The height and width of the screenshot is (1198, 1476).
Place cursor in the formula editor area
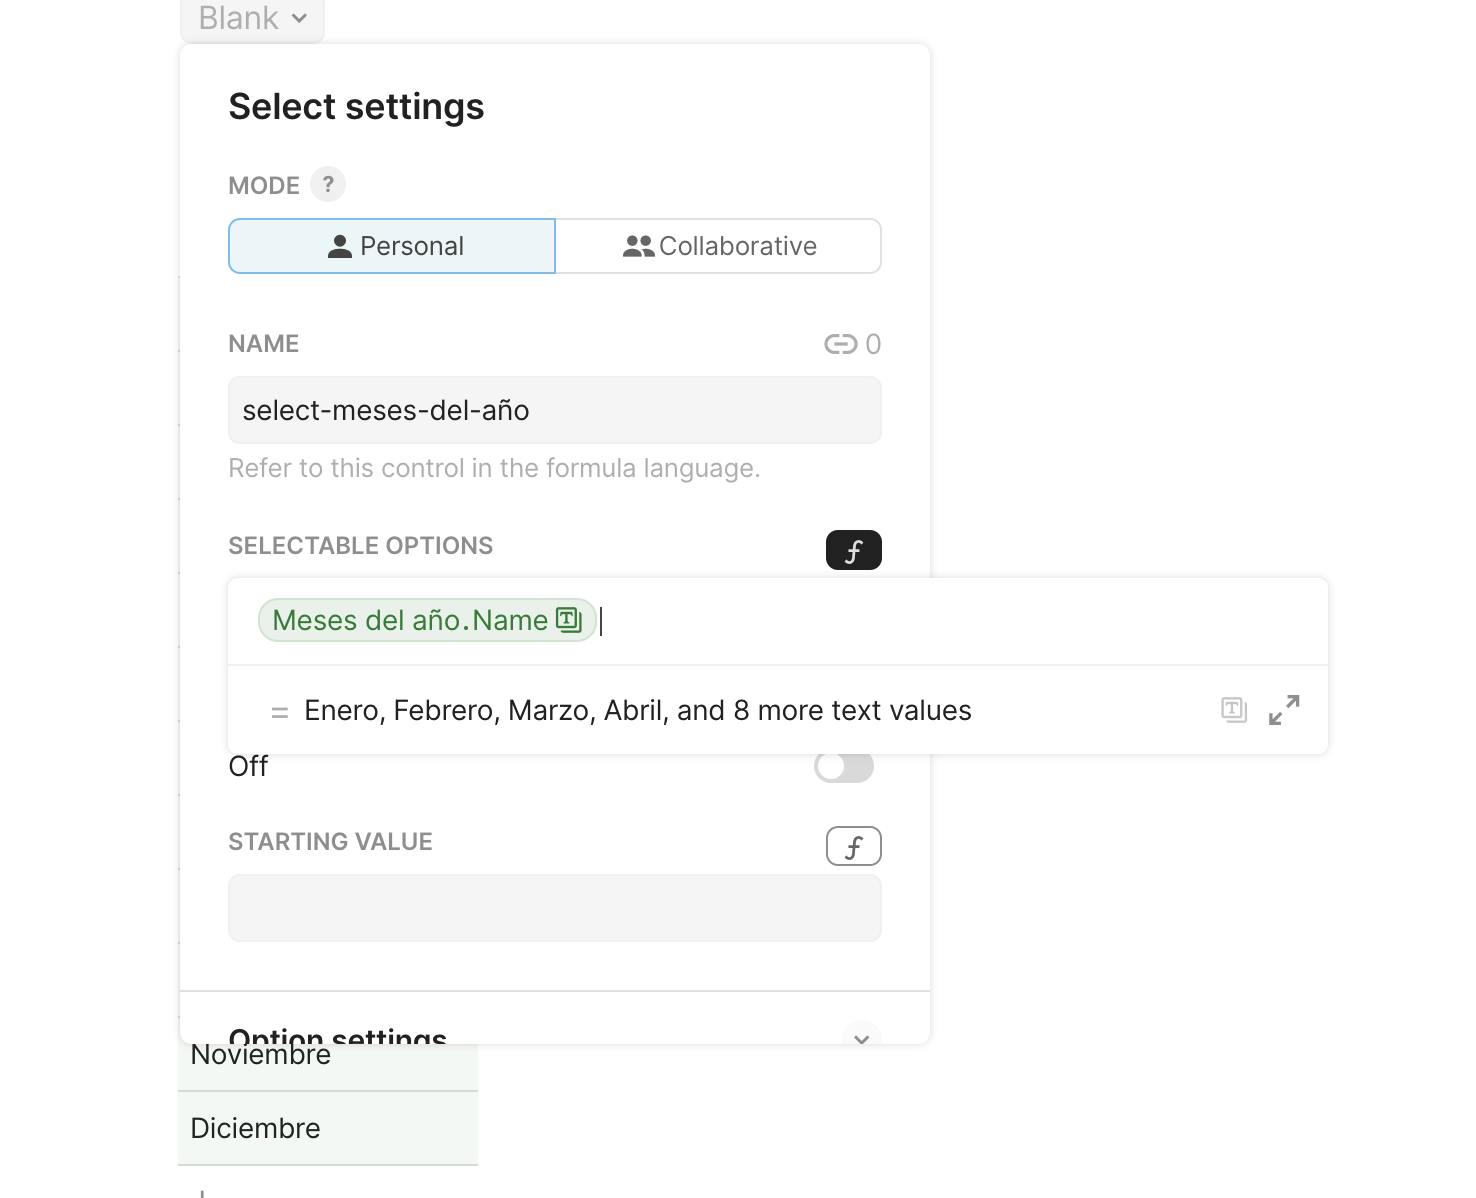(x=950, y=620)
